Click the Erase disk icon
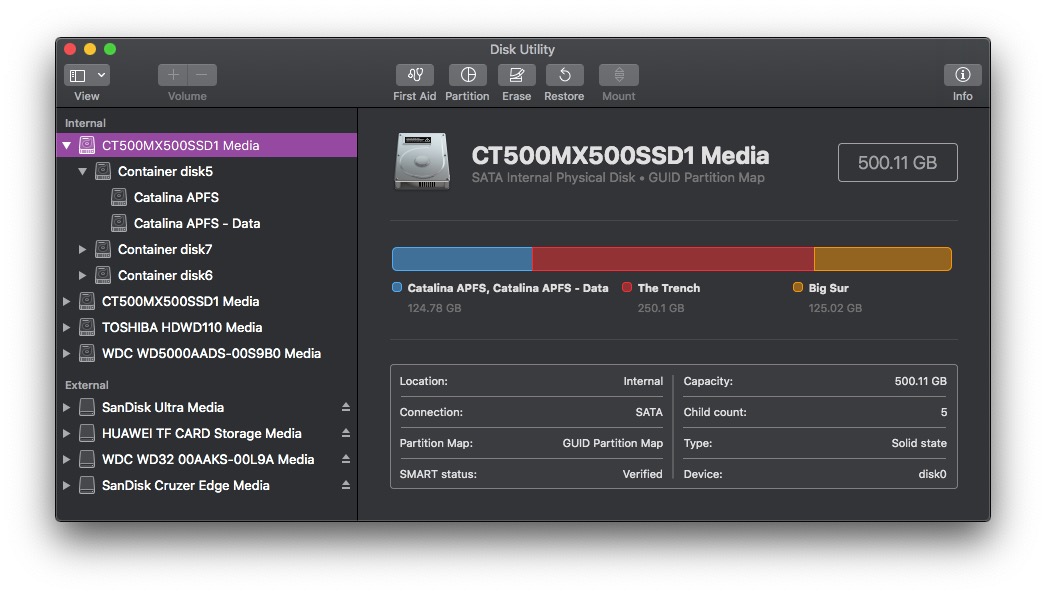Viewport: 1046px width, 595px height. pyautogui.click(x=516, y=75)
